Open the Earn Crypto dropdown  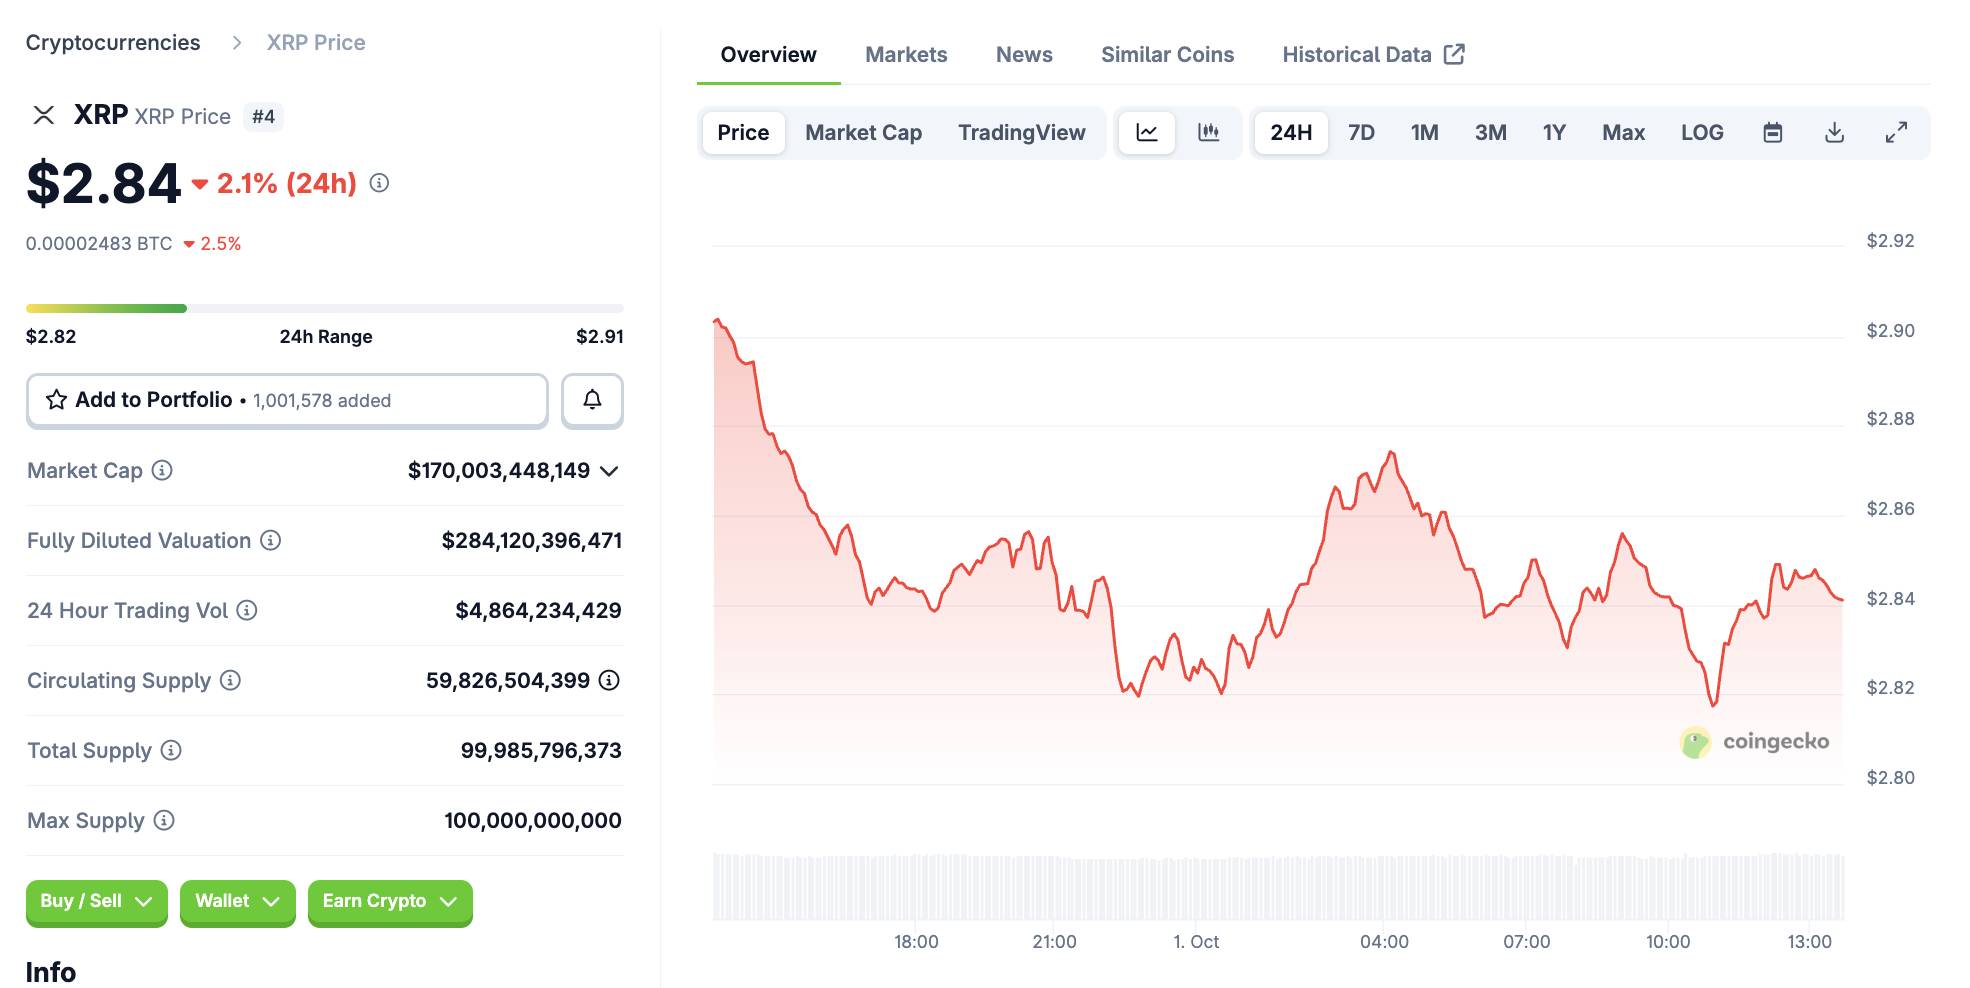[x=389, y=901]
